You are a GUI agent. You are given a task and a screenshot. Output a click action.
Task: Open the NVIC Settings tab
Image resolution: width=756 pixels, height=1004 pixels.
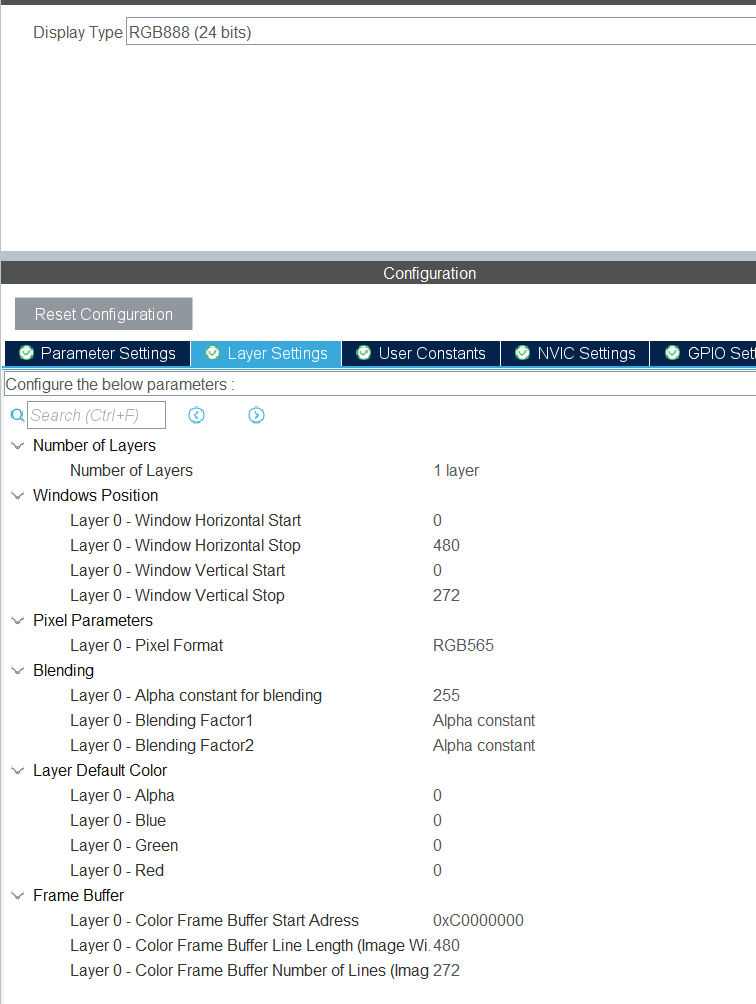[586, 353]
